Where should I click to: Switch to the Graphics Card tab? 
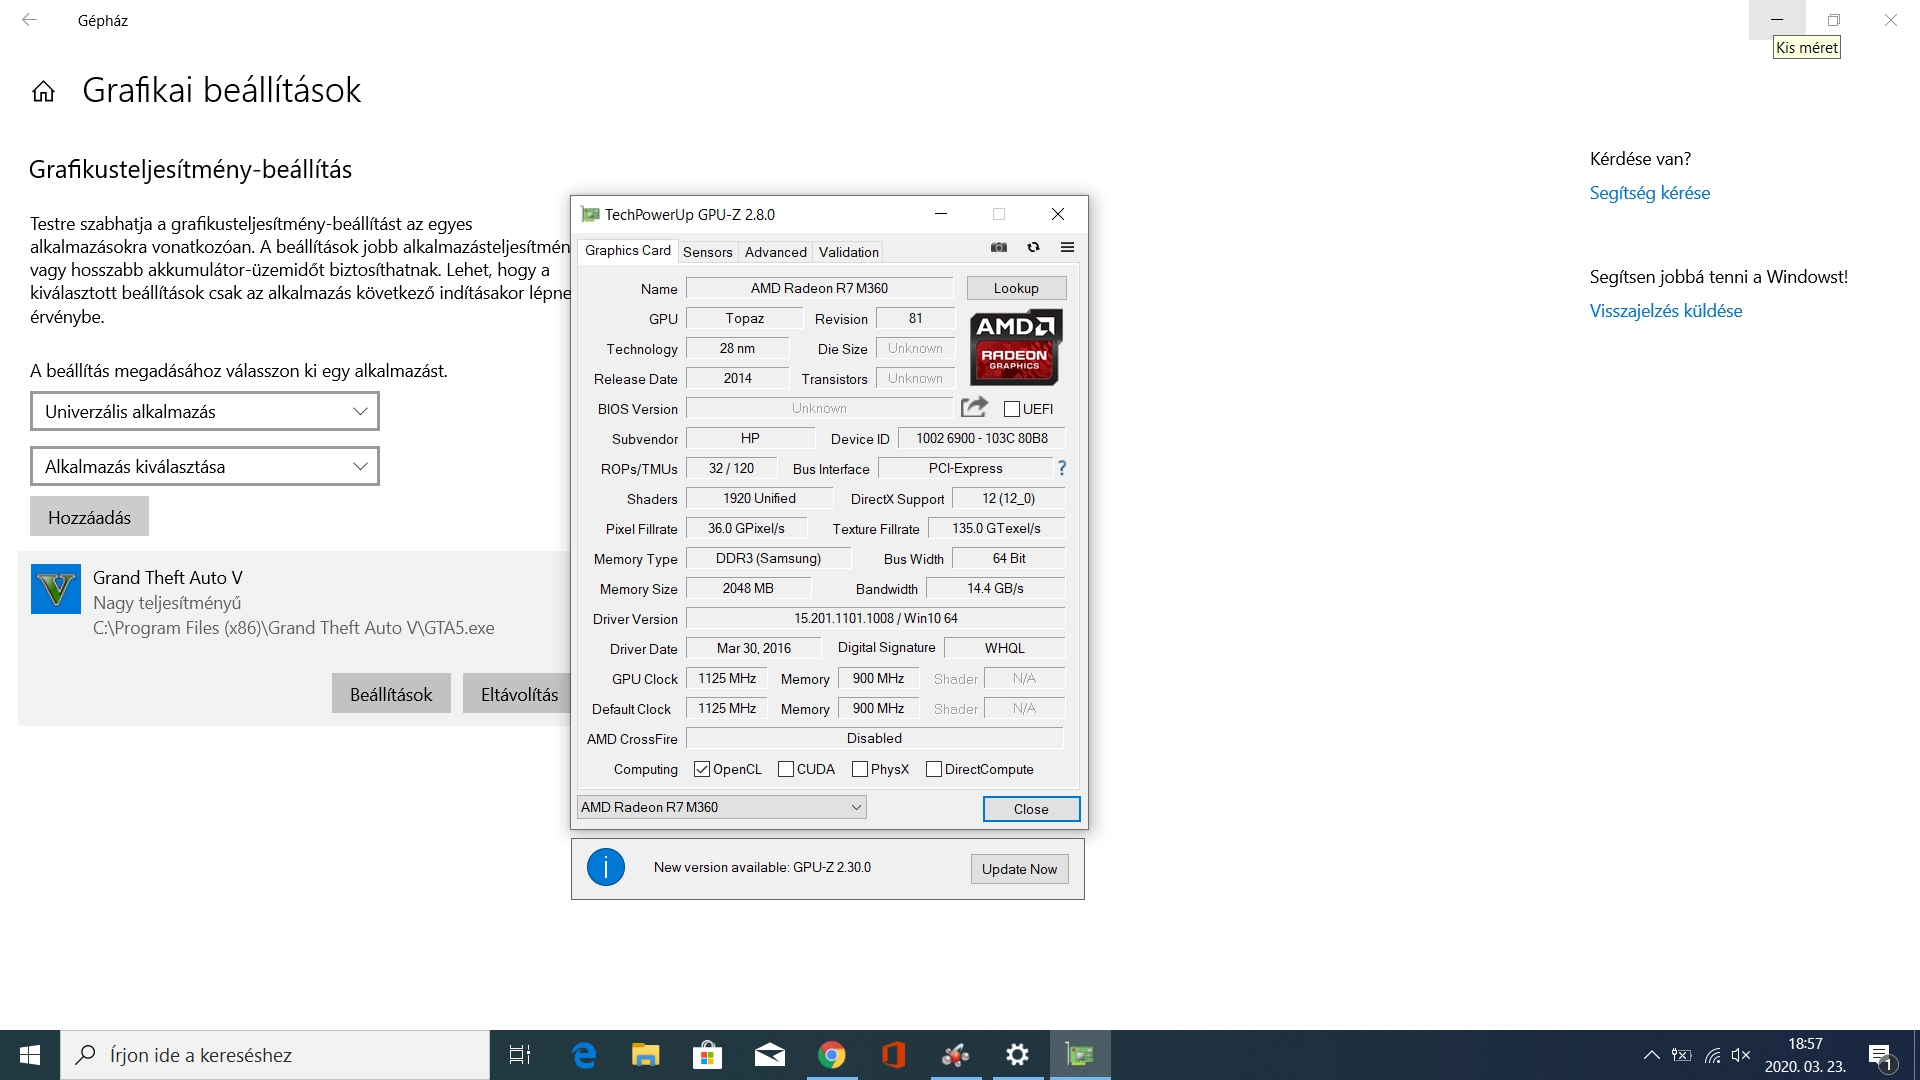point(628,250)
